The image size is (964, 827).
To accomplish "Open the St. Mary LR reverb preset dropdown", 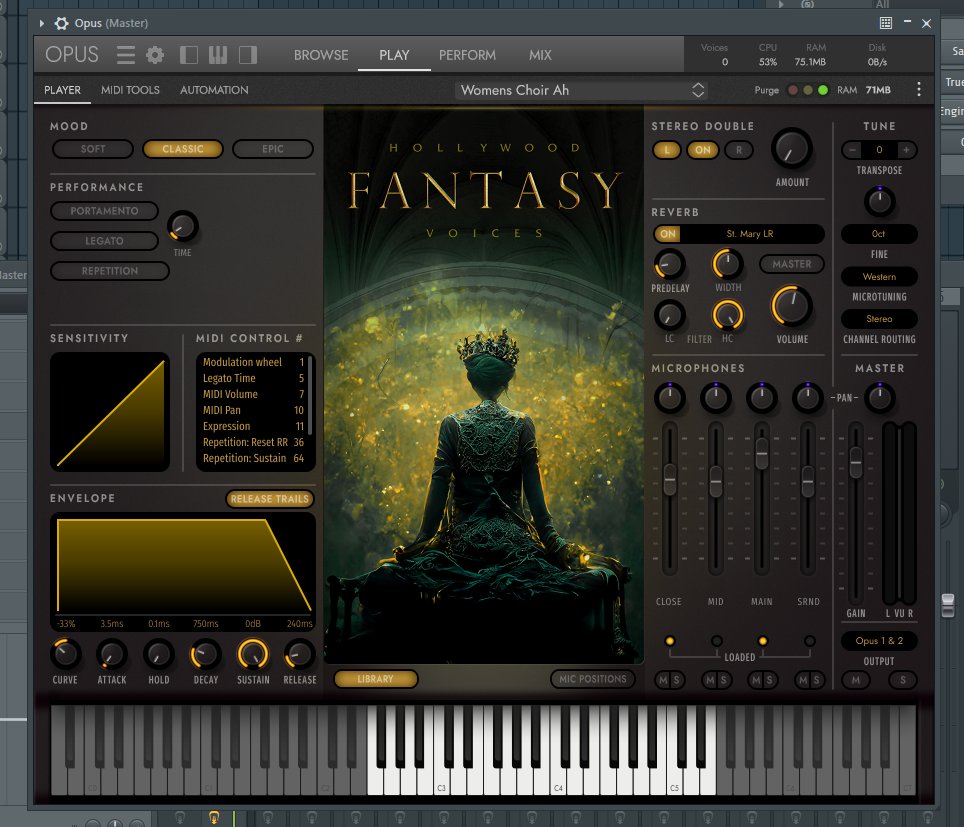I will [750, 234].
